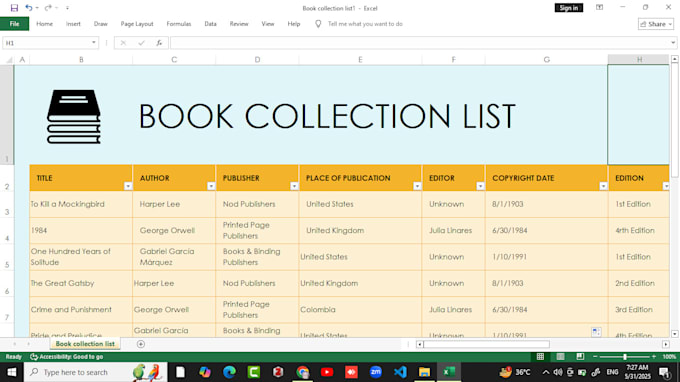This screenshot has height=382, width=680.
Task: Click the Accessibility: Good to go status
Action: click(66, 357)
